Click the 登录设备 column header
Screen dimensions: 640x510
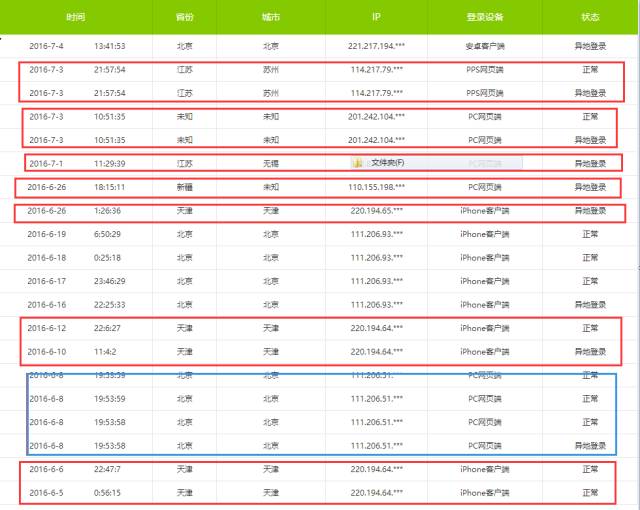(x=485, y=17)
